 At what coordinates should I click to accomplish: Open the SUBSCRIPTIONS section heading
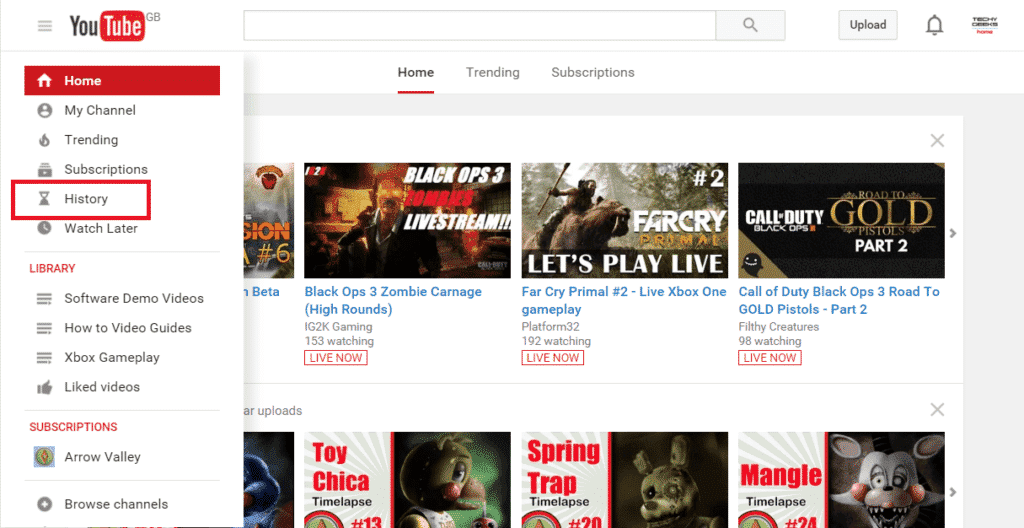pos(73,427)
